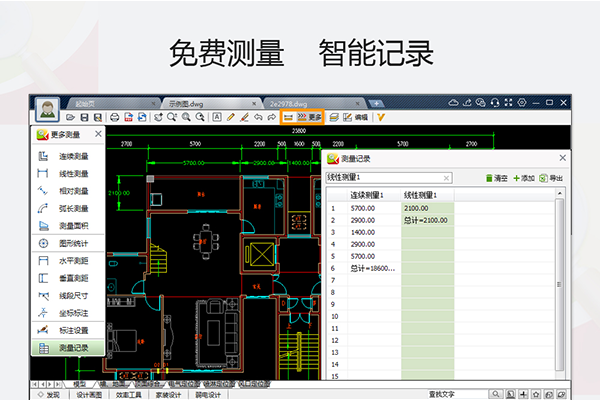This screenshot has width=600, height=400.
Task: Click the upload share icon in title bar
Action: pyautogui.click(x=467, y=103)
